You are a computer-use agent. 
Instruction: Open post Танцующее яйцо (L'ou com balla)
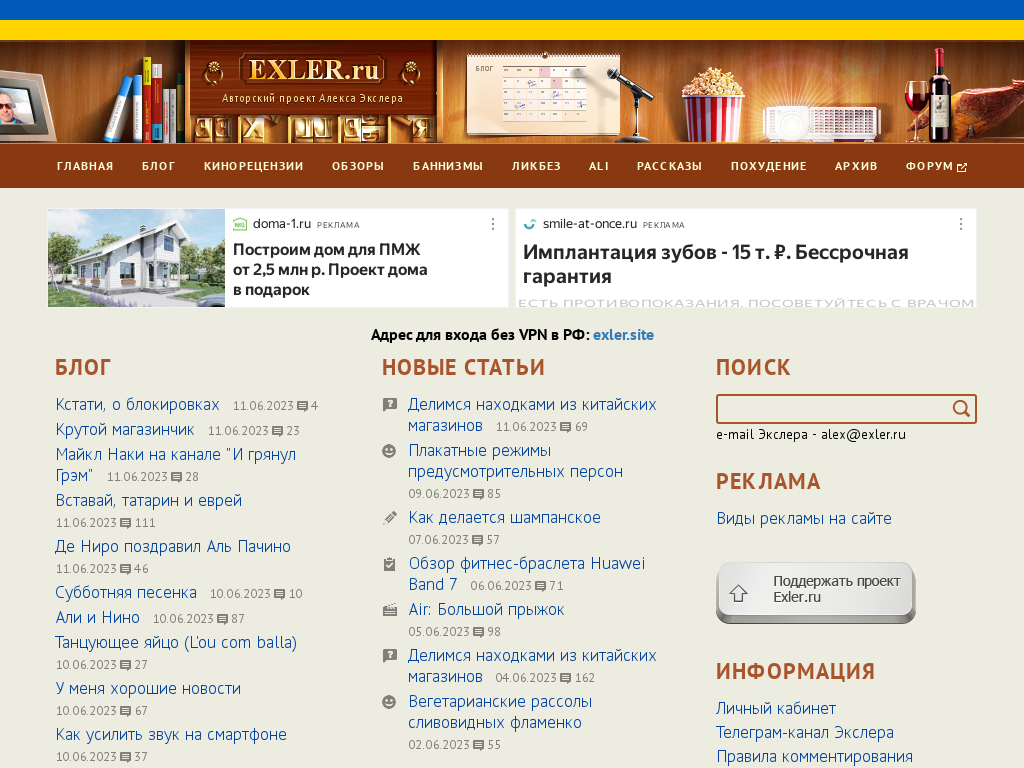pyautogui.click(x=176, y=643)
